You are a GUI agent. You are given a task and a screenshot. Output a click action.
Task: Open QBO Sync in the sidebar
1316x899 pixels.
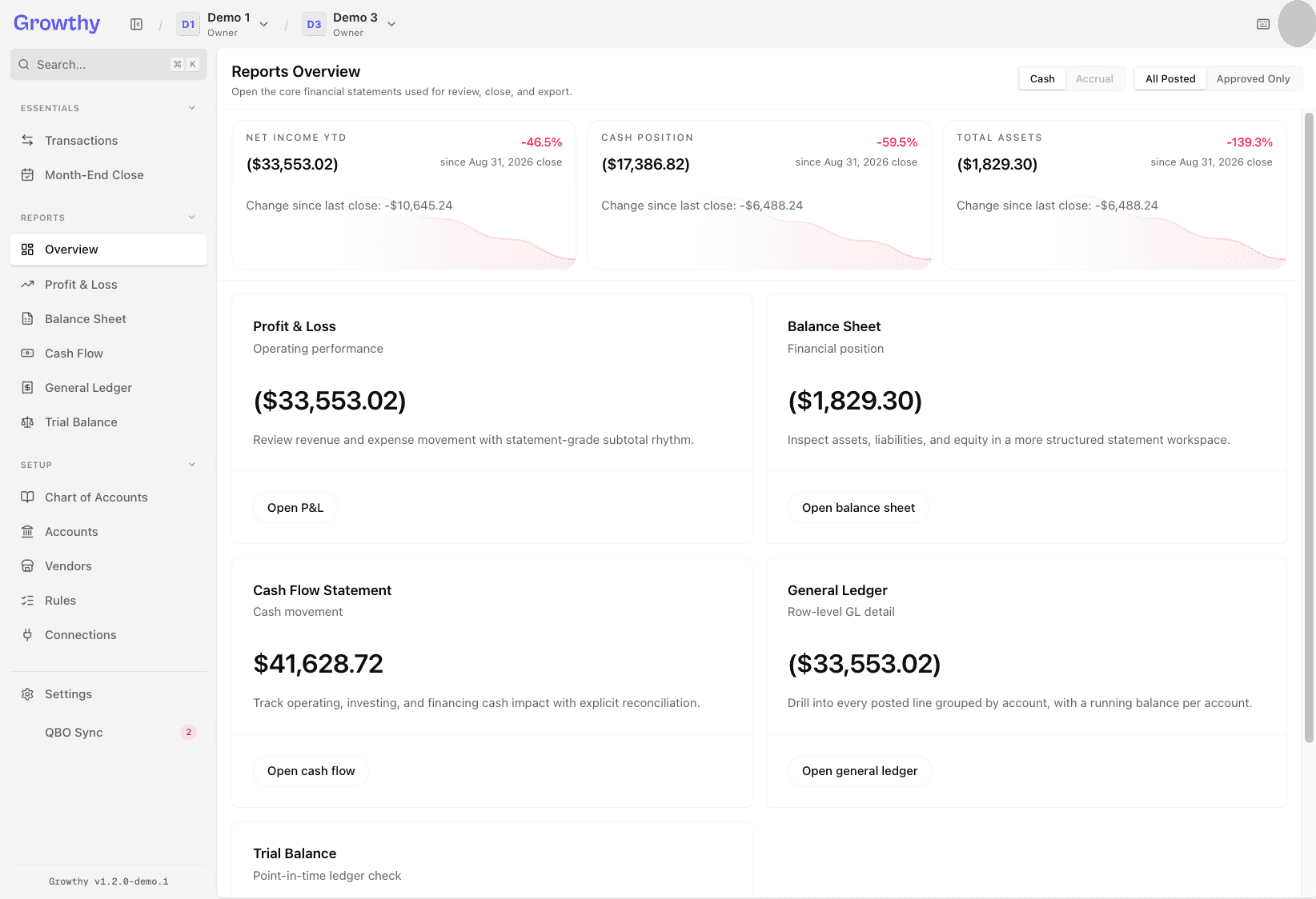click(x=108, y=733)
